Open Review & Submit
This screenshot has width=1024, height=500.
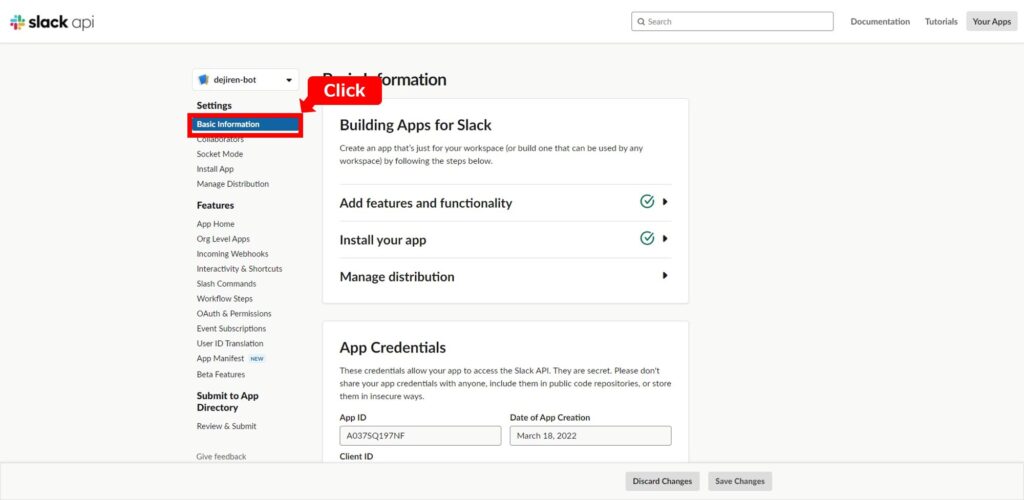click(227, 426)
